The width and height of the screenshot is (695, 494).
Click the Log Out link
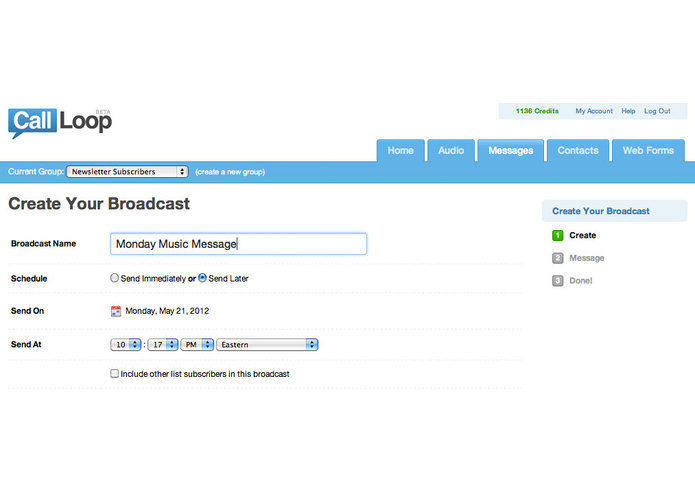657,111
